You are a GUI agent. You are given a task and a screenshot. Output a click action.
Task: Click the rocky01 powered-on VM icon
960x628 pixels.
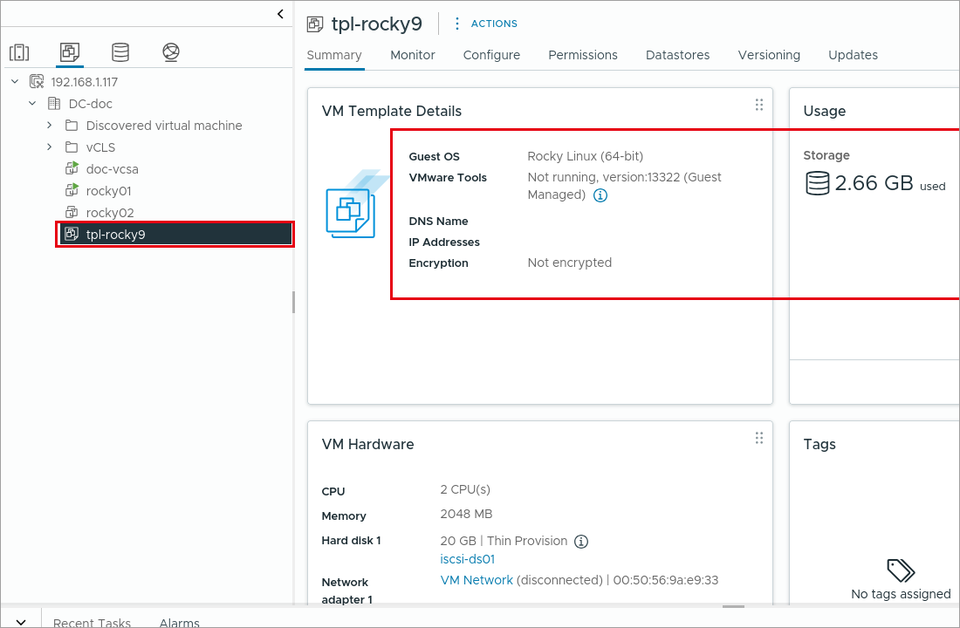pos(72,190)
